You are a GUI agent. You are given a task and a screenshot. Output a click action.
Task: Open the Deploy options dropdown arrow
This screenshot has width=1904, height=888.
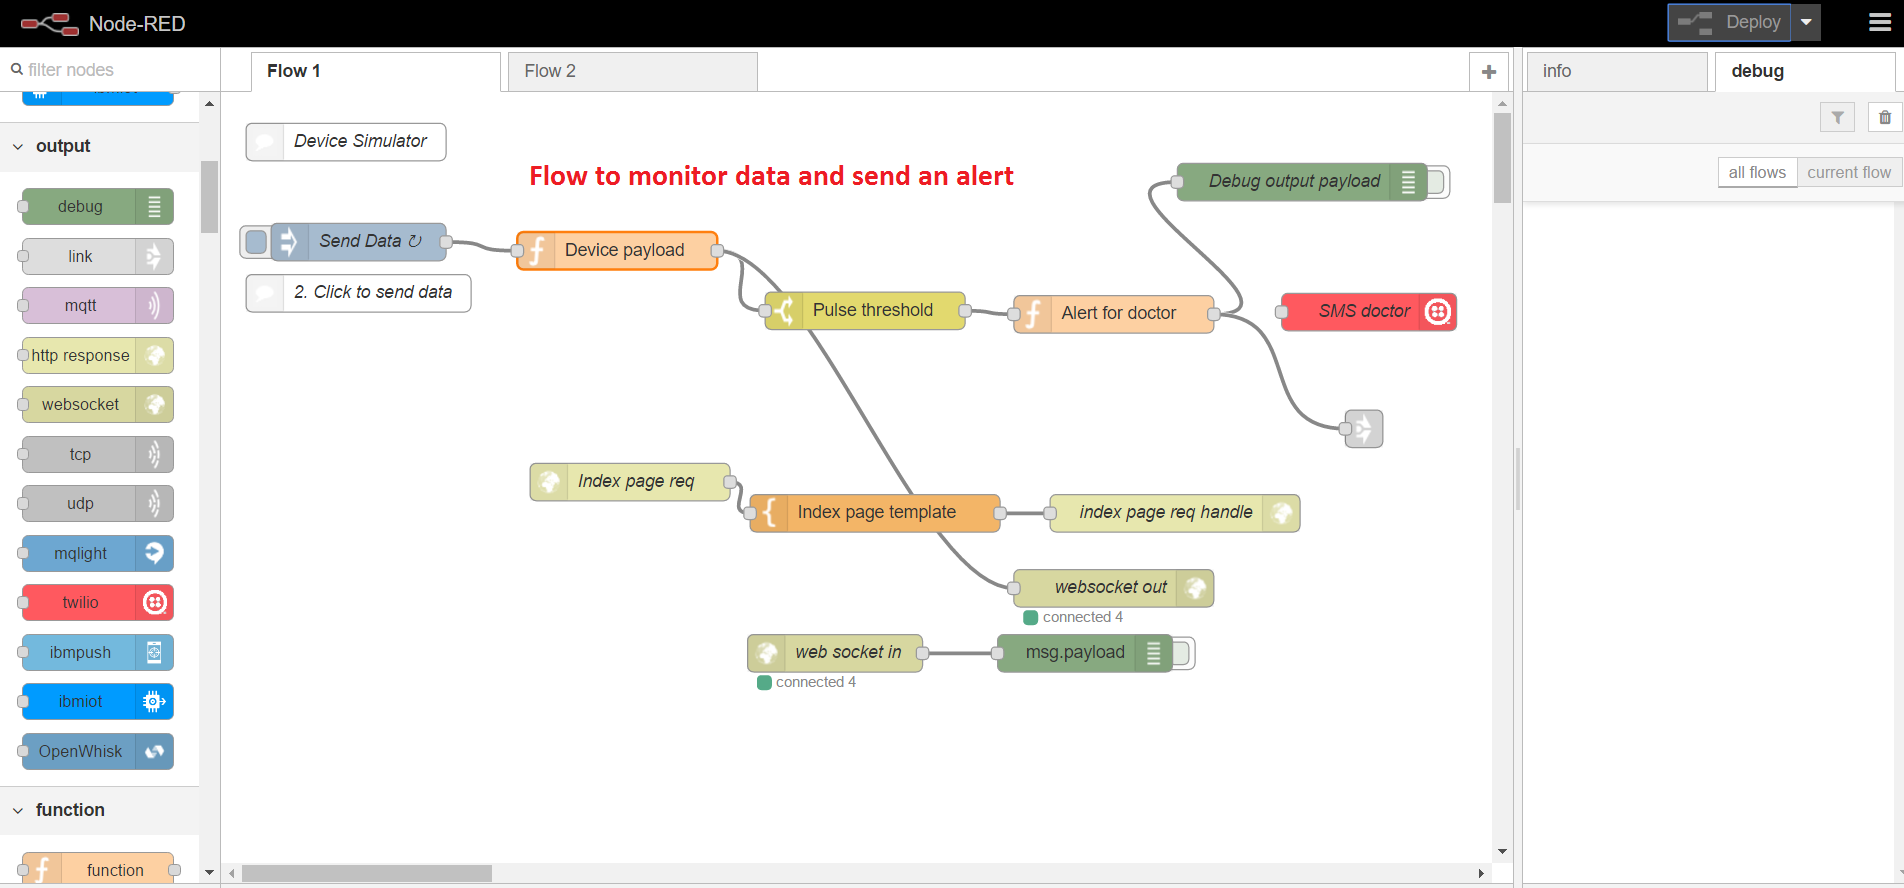tap(1806, 22)
